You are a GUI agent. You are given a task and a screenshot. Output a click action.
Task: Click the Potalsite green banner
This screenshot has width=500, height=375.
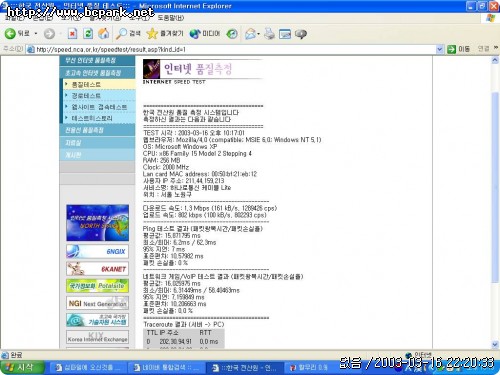[x=97, y=286]
